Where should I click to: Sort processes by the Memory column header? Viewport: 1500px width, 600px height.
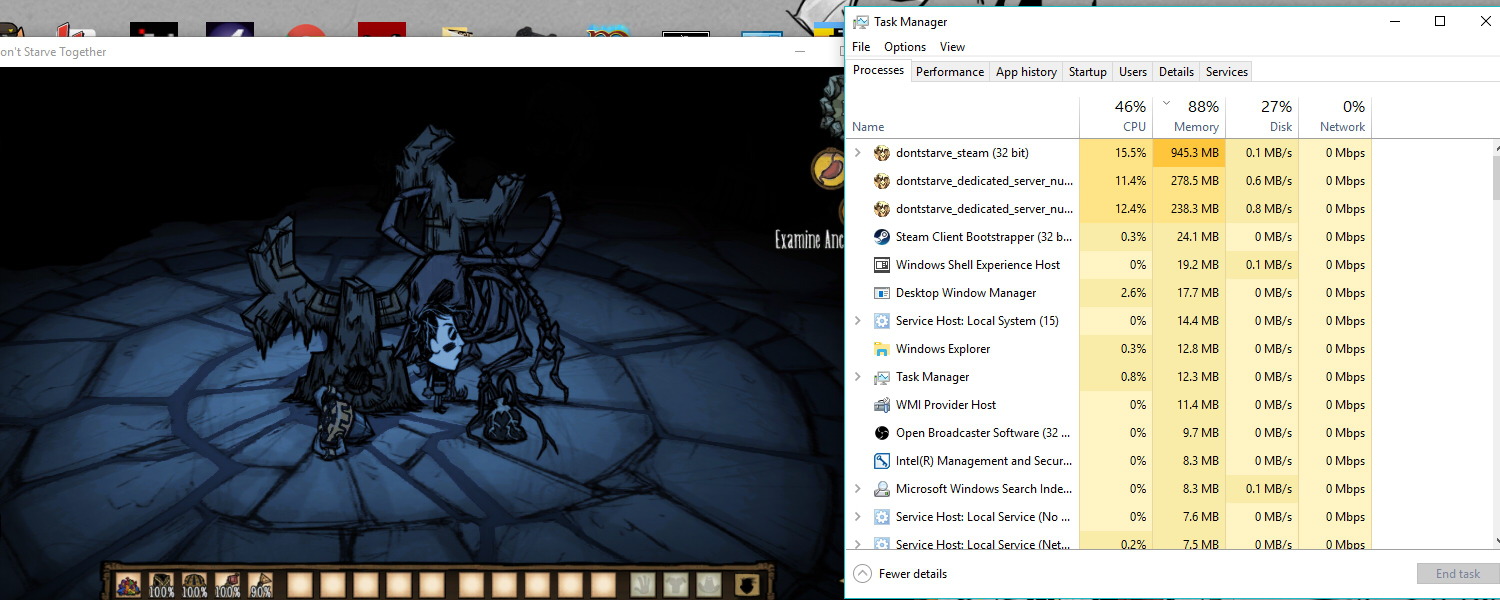(1189, 116)
